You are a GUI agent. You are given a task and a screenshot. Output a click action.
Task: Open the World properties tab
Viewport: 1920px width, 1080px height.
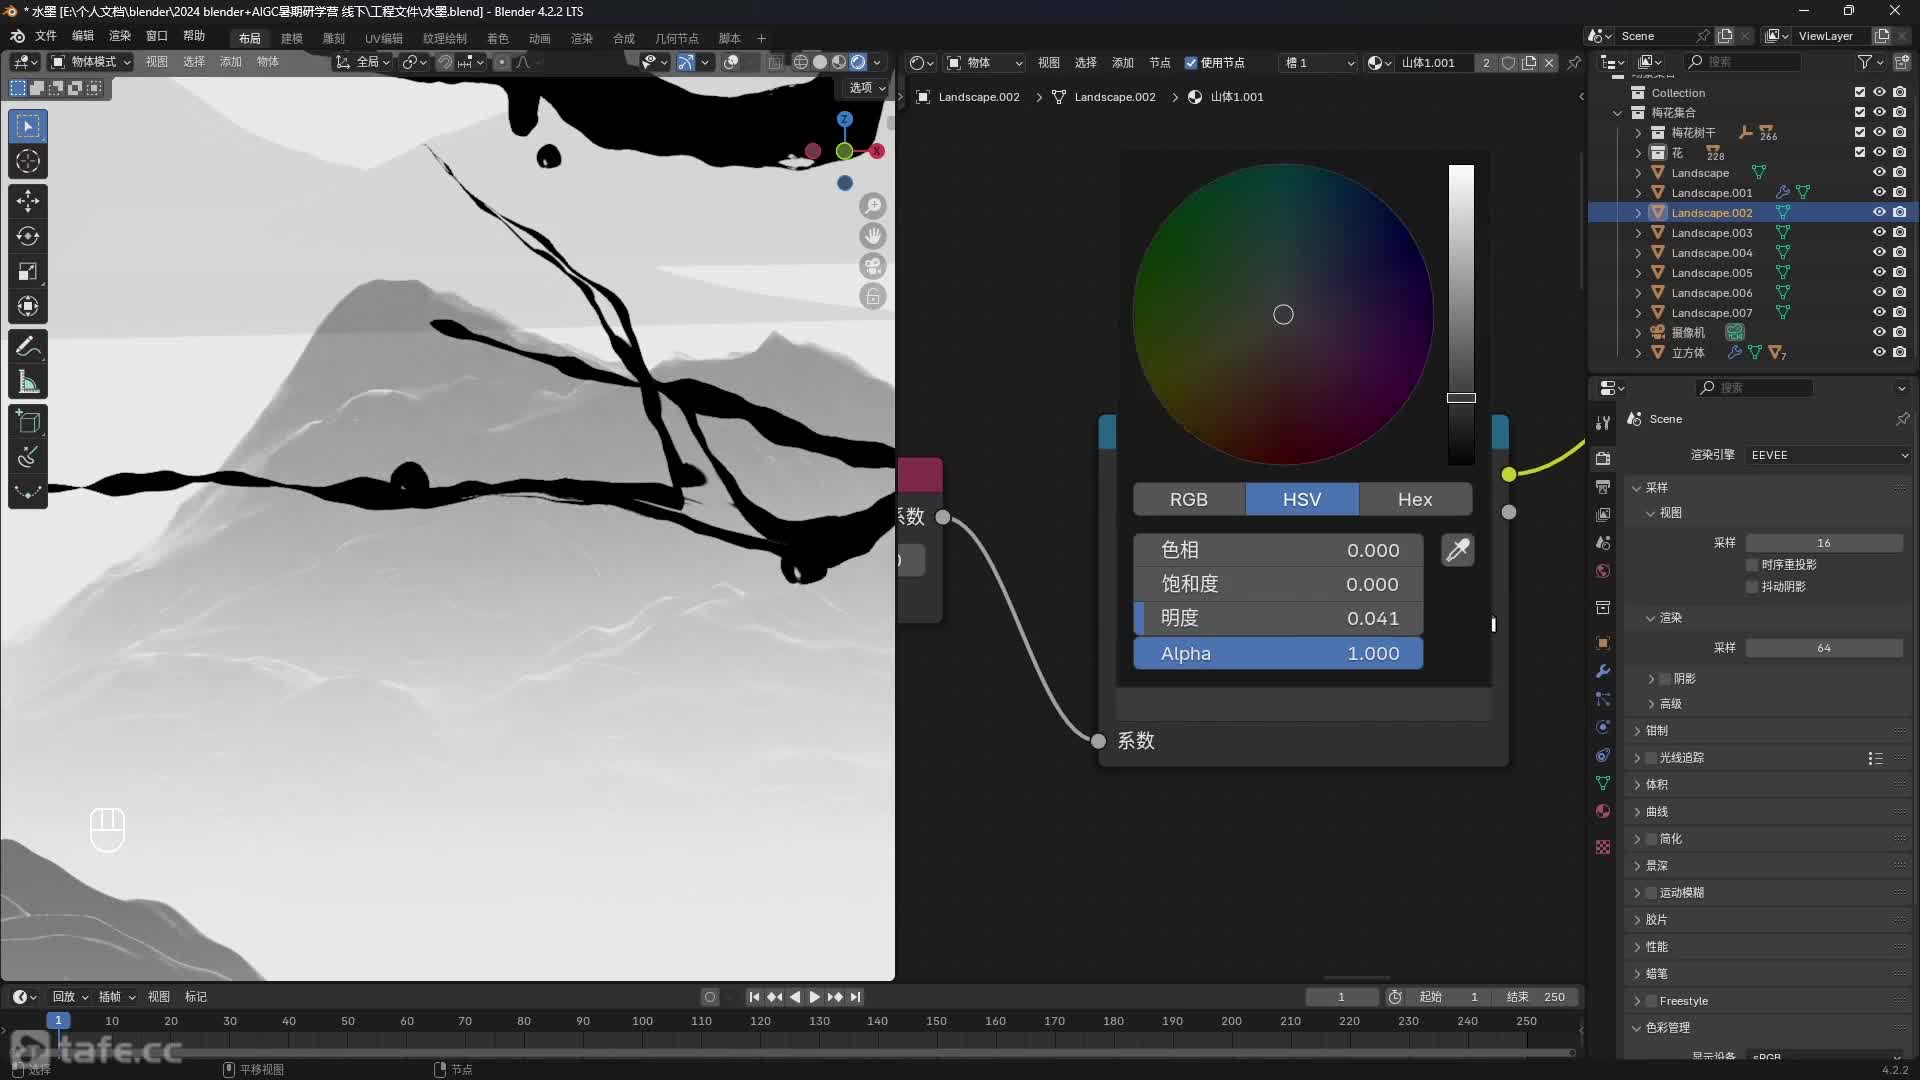coord(1603,571)
